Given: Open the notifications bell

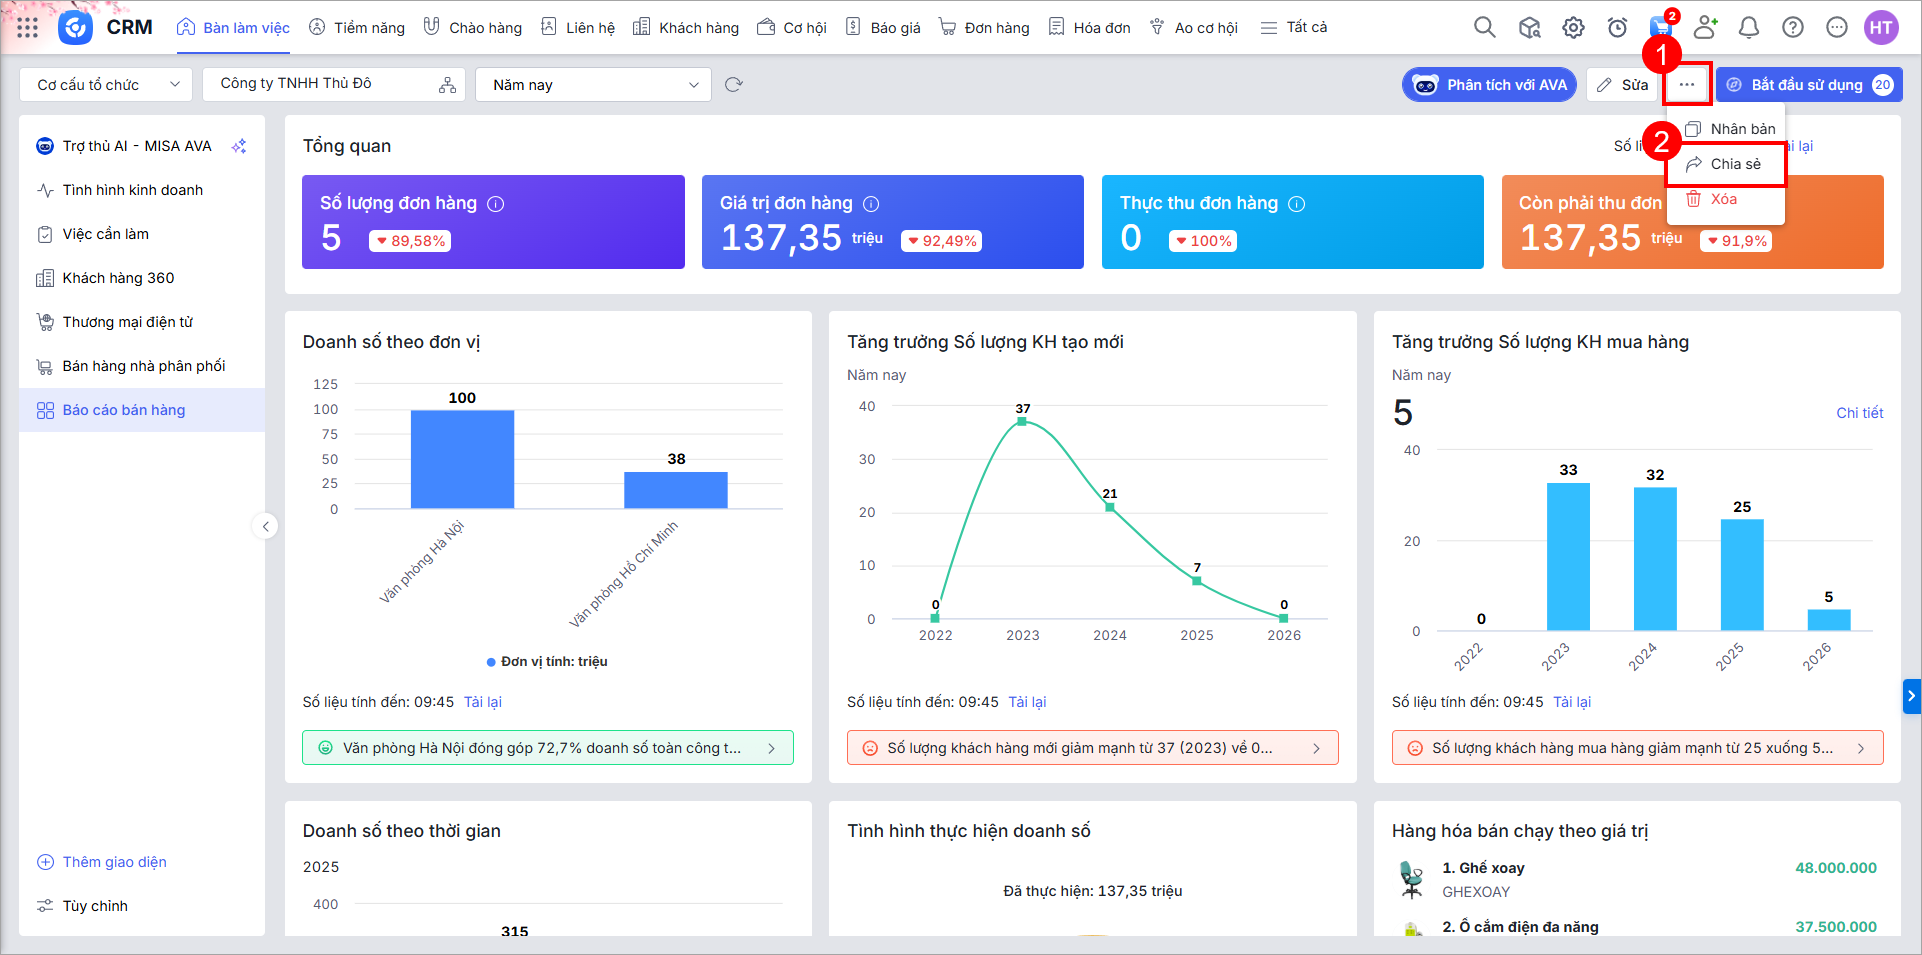Looking at the screenshot, I should click(x=1749, y=28).
